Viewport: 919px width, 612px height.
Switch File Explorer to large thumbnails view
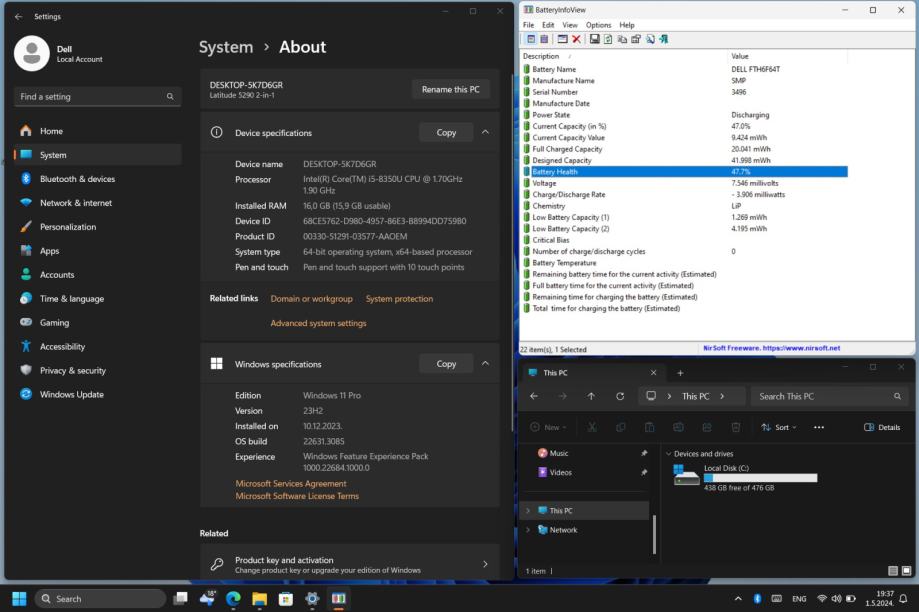click(x=906, y=571)
